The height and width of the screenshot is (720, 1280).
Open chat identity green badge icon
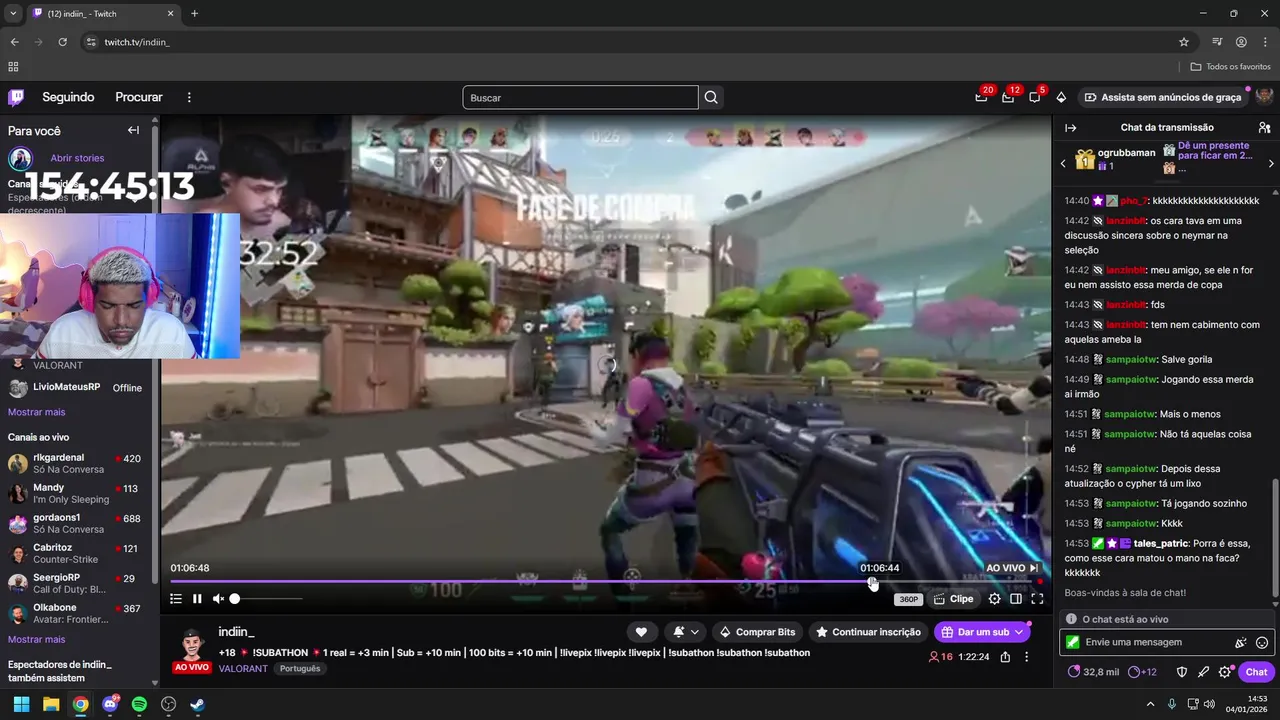pos(1073,642)
